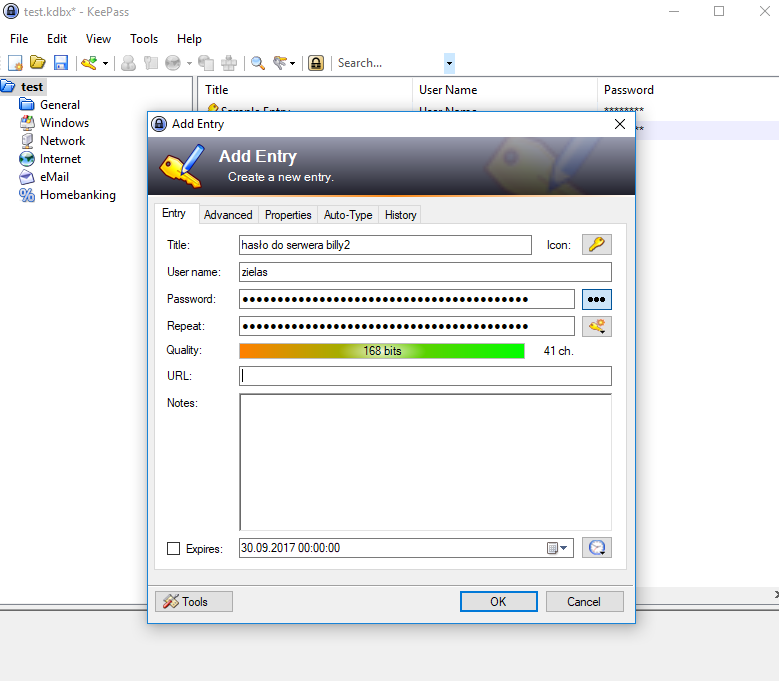Image resolution: width=779 pixels, height=681 pixels.
Task: Toggle password visibility with dots button
Action: pos(597,299)
